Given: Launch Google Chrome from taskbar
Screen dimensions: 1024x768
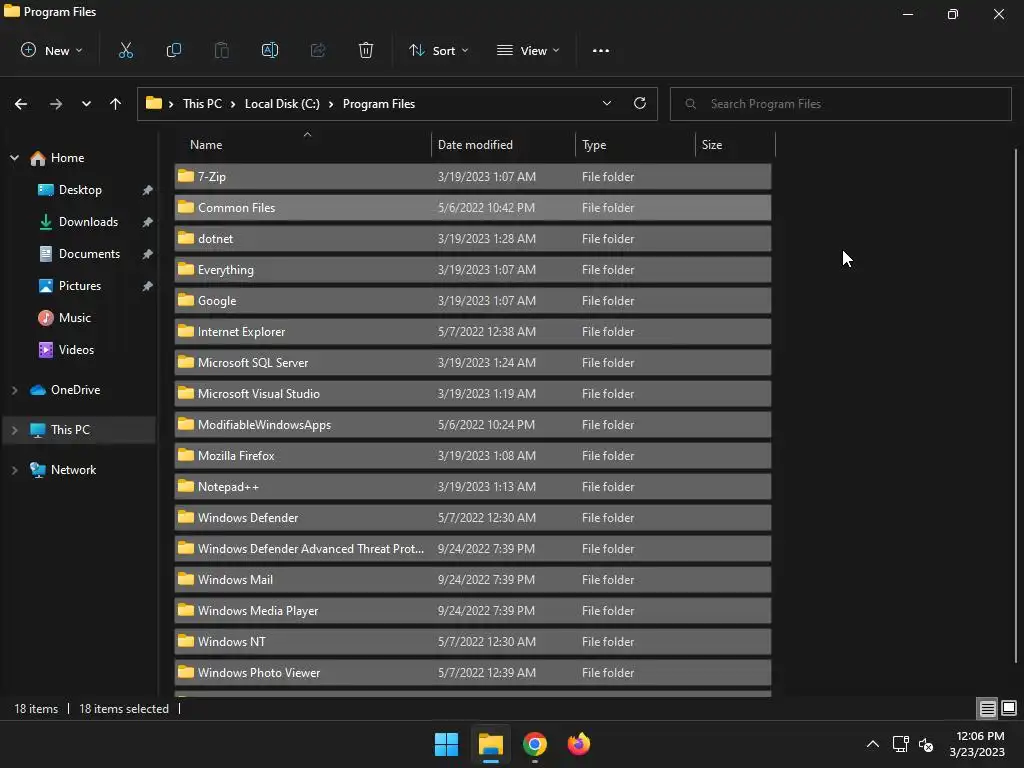Looking at the screenshot, I should click(x=535, y=744).
